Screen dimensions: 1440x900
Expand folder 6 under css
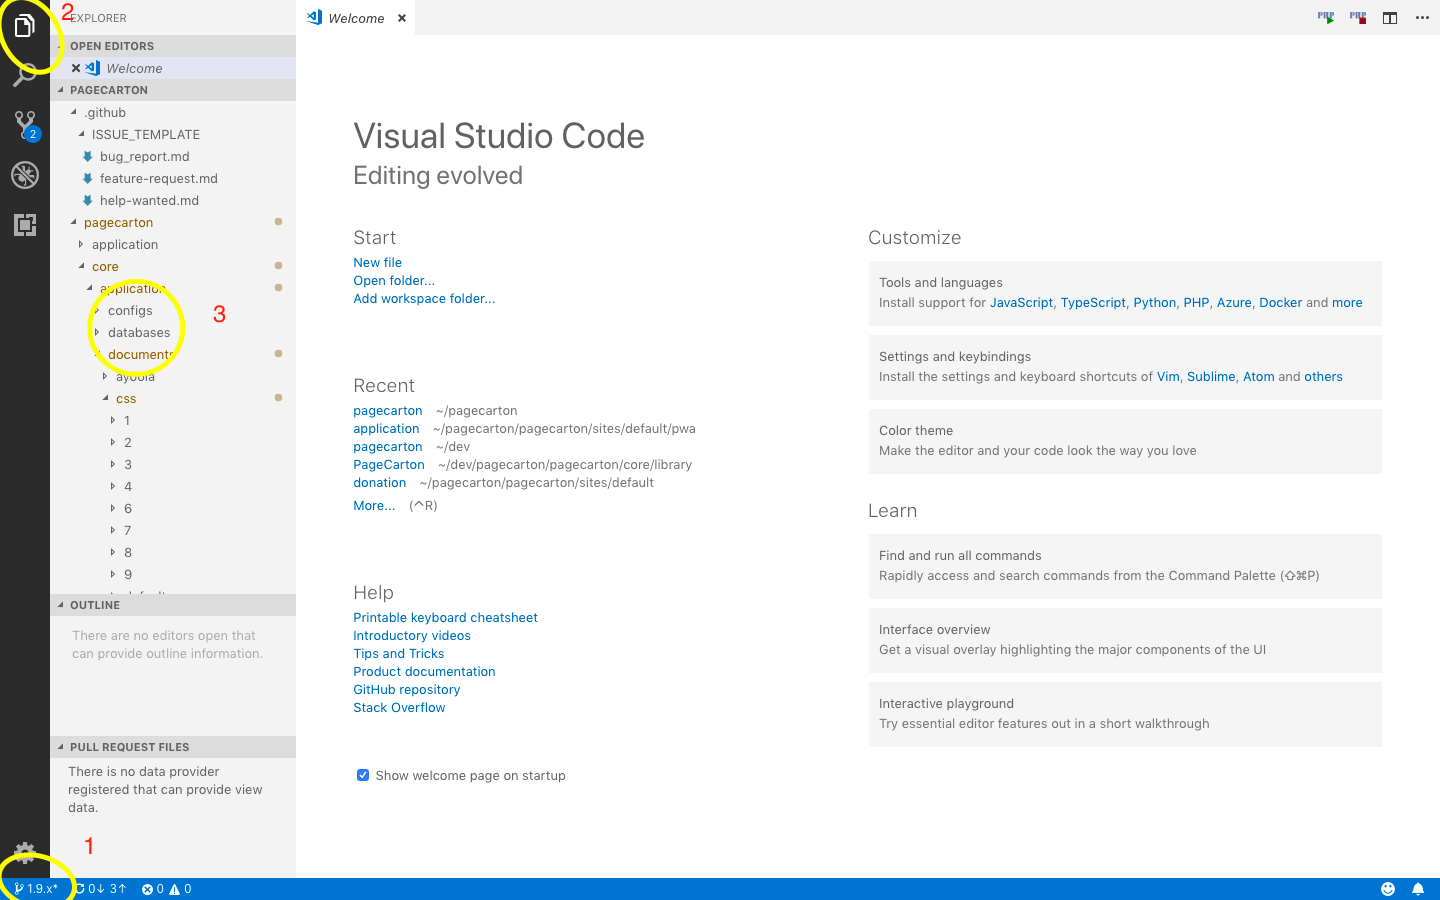pos(128,508)
